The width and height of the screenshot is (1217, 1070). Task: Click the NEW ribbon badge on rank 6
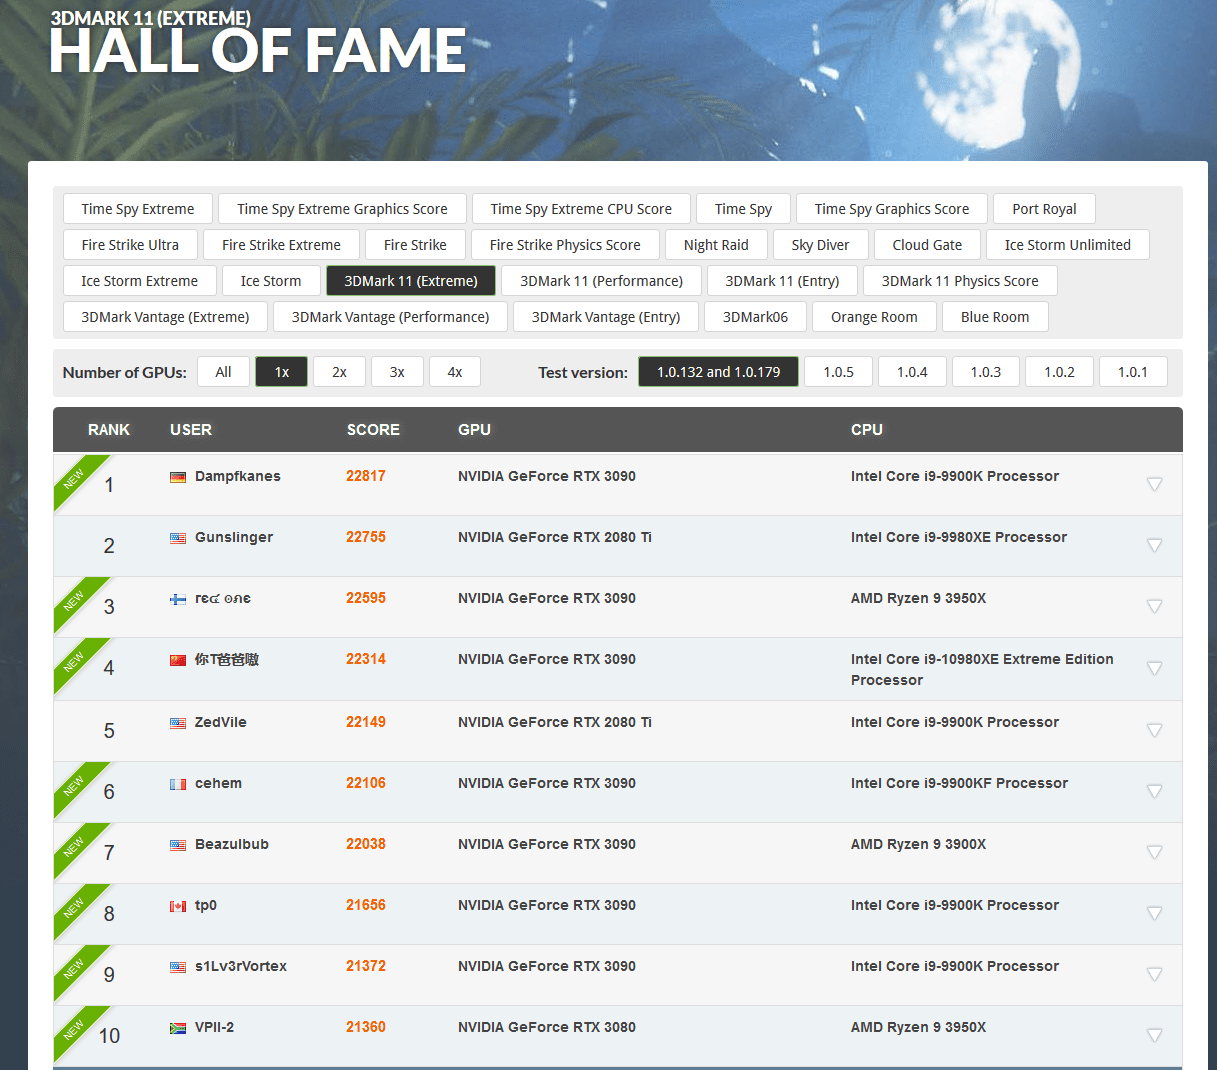75,785
